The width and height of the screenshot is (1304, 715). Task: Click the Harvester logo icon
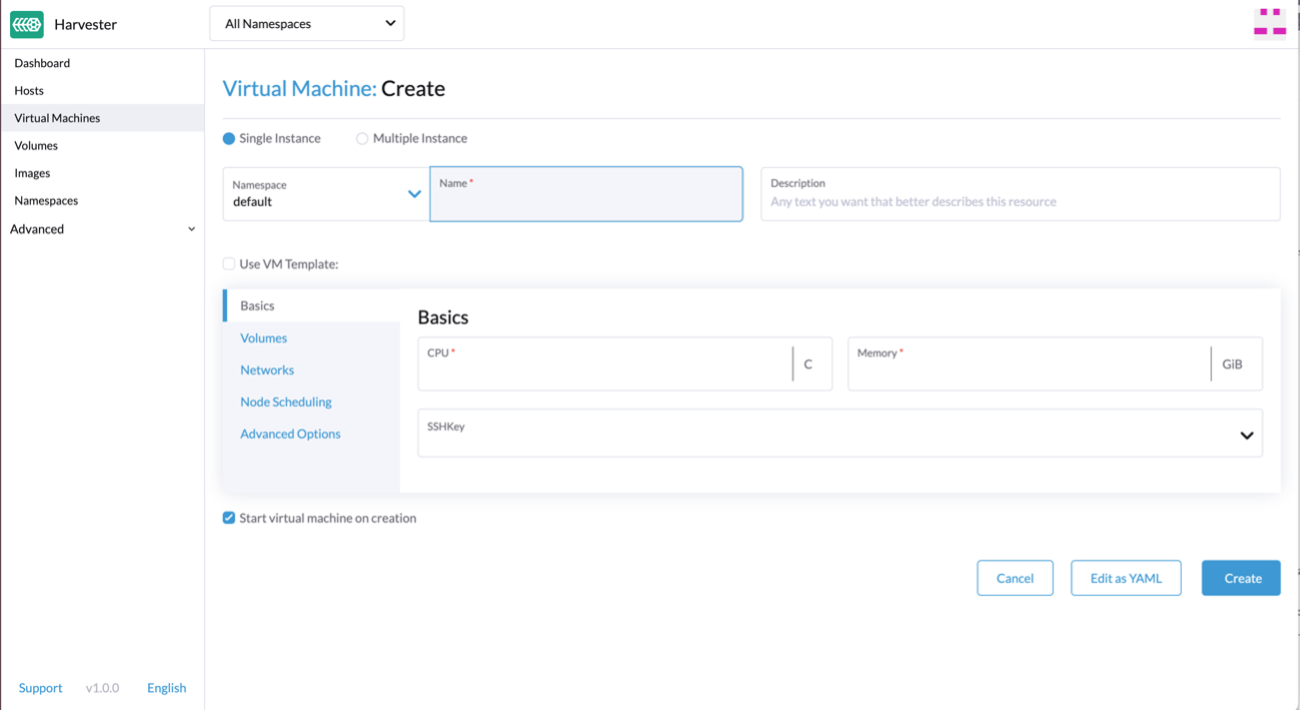click(x=27, y=24)
